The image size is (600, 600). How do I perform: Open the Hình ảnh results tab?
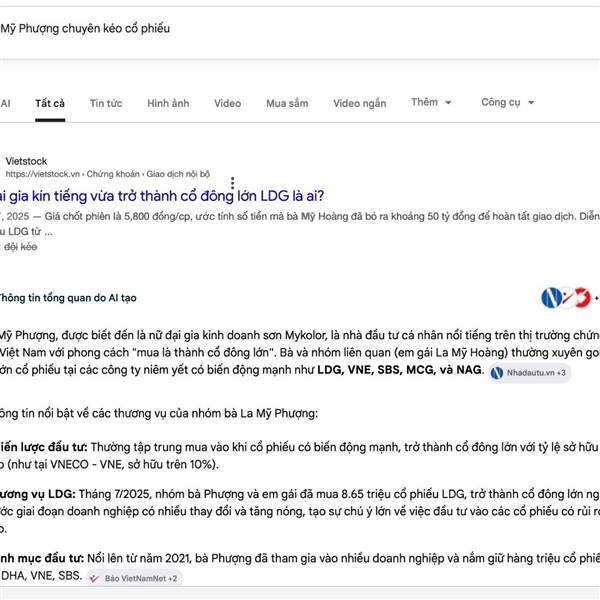(167, 103)
